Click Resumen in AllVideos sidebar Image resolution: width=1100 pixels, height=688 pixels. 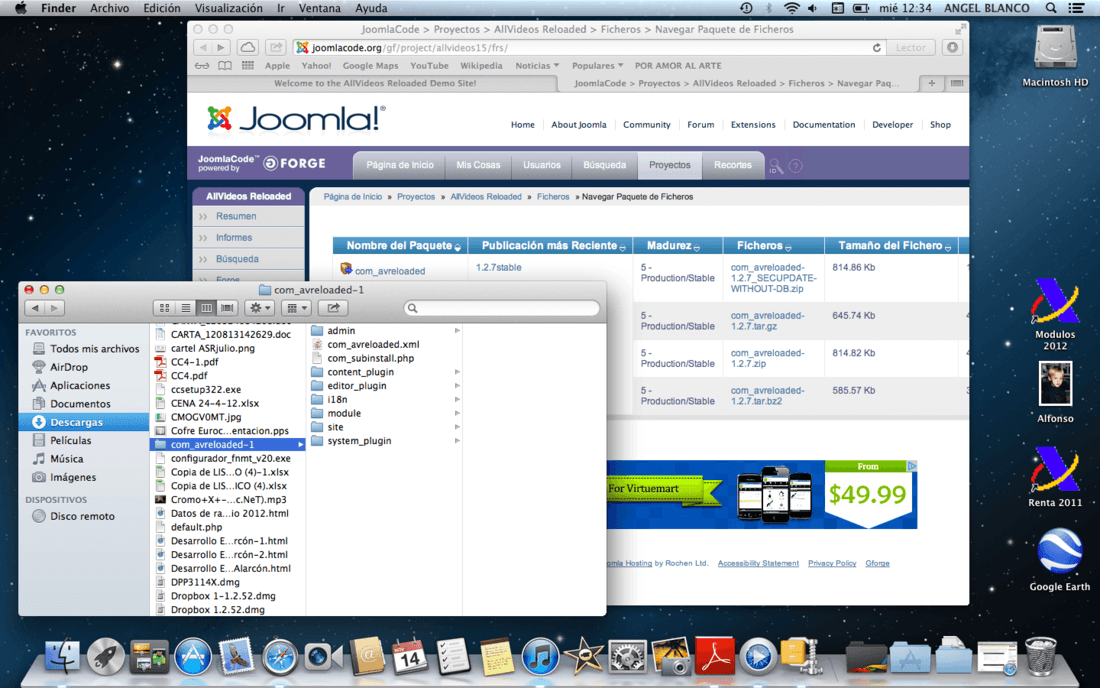click(x=236, y=216)
